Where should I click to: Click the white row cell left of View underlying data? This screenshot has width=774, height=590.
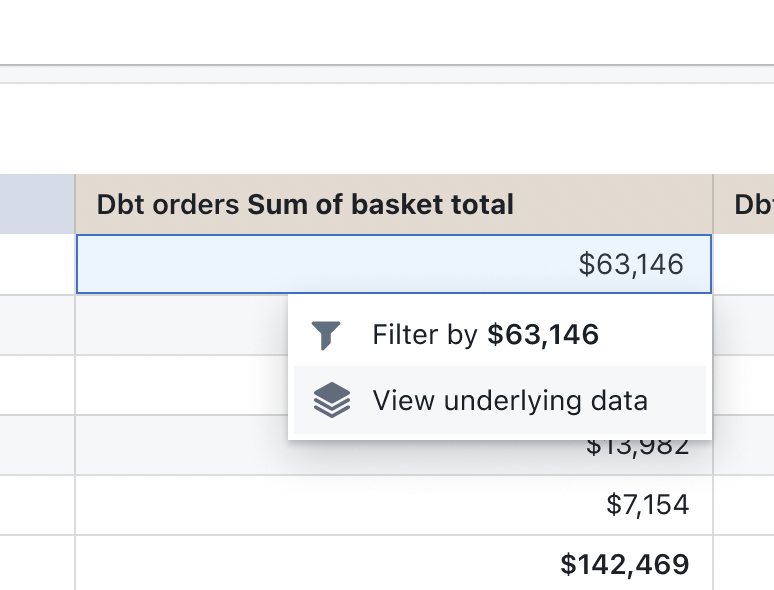pyautogui.click(x=180, y=385)
